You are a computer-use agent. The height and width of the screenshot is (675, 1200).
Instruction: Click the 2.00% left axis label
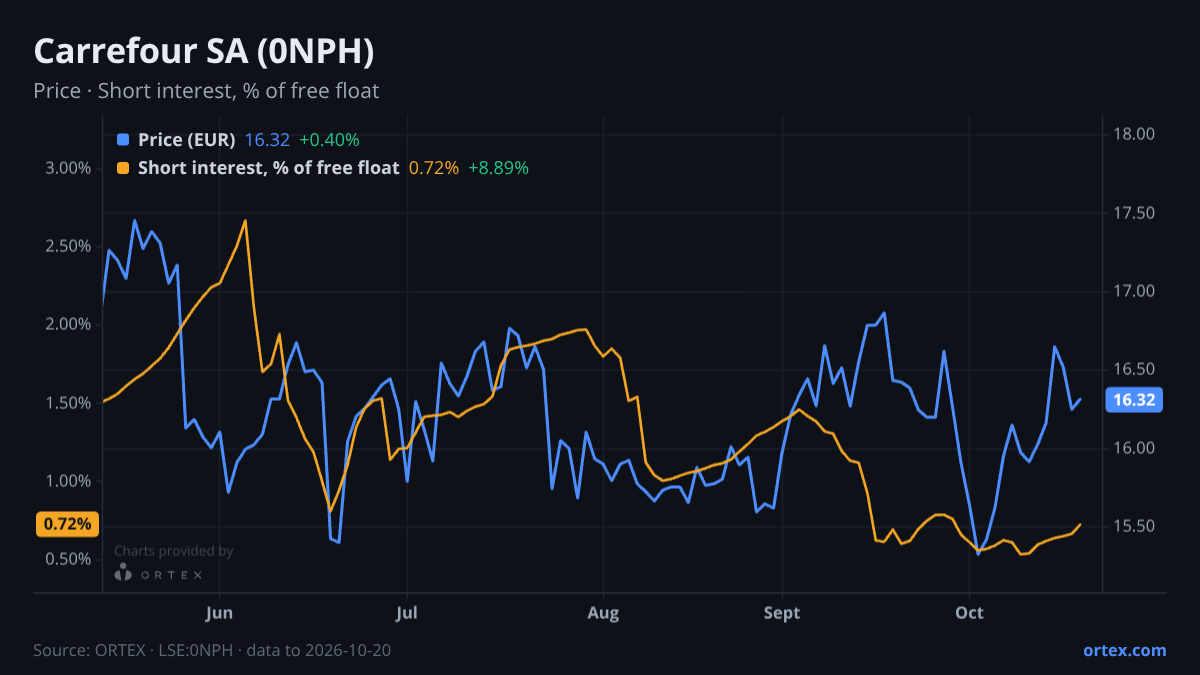tap(68, 324)
